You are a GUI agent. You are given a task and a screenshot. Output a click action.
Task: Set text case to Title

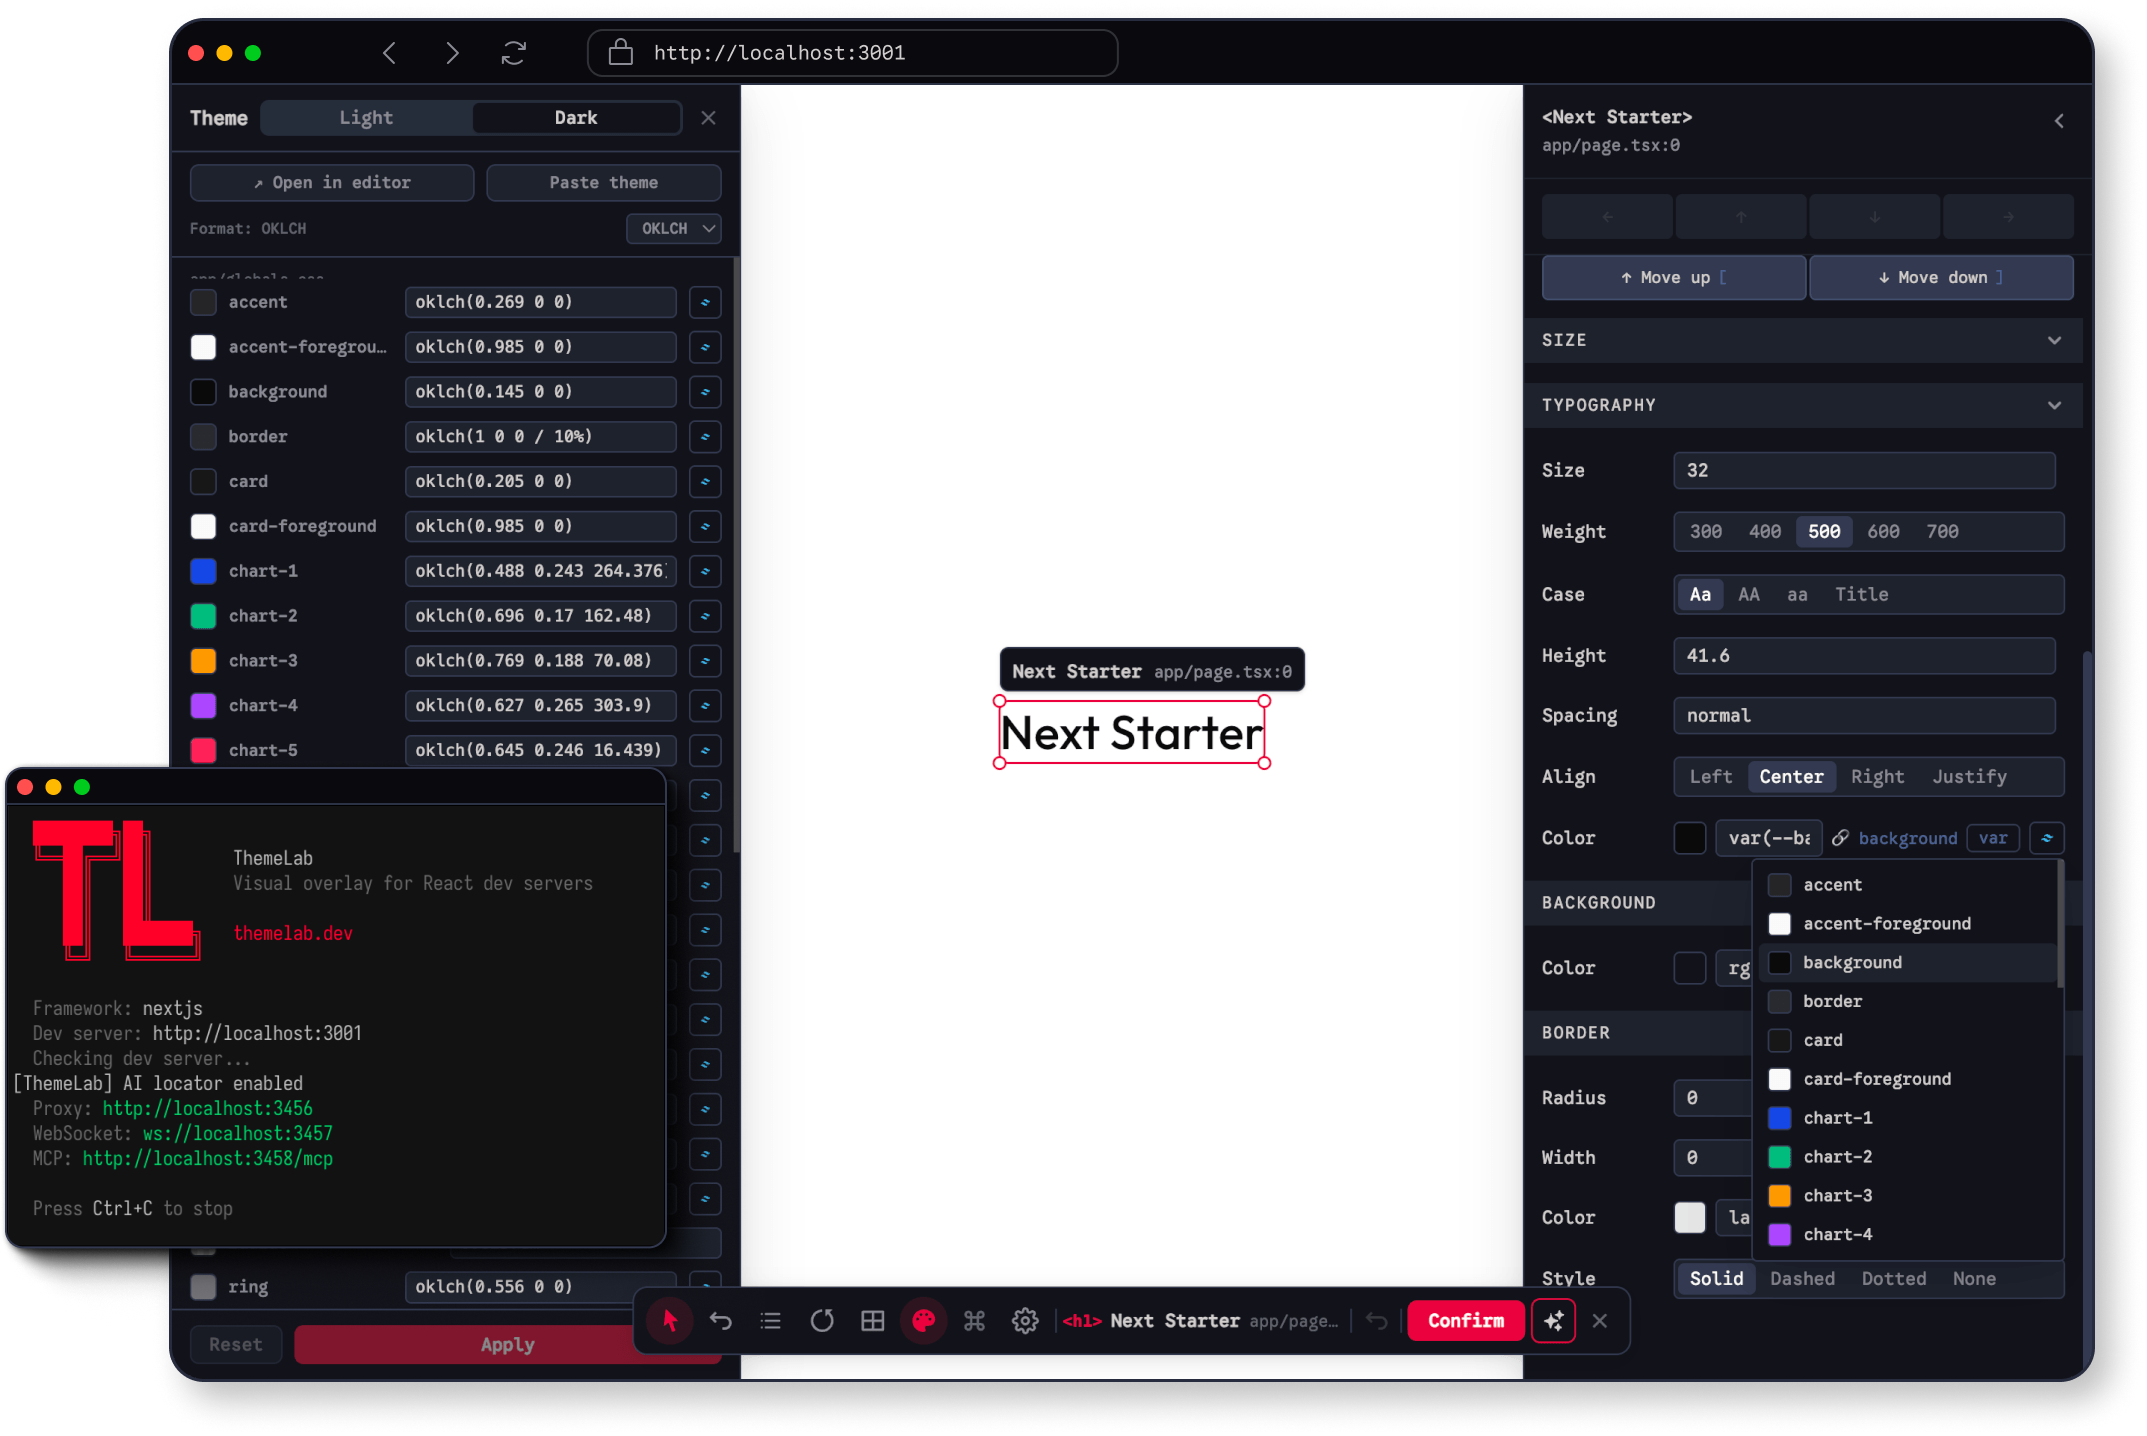click(1862, 595)
